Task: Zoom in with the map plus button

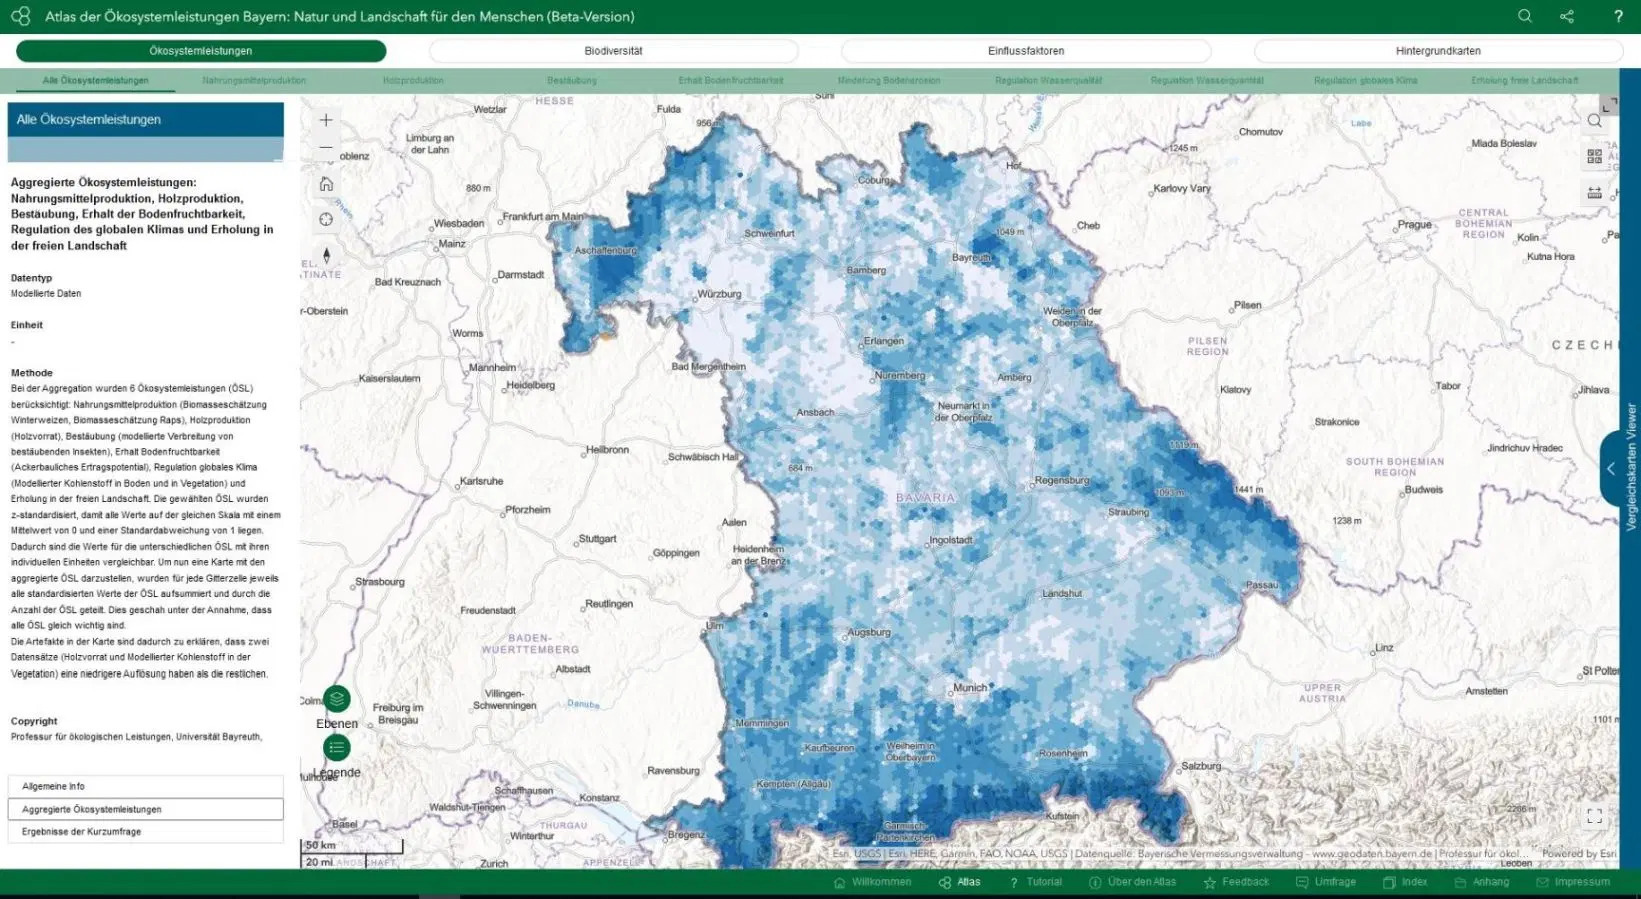Action: pos(326,120)
